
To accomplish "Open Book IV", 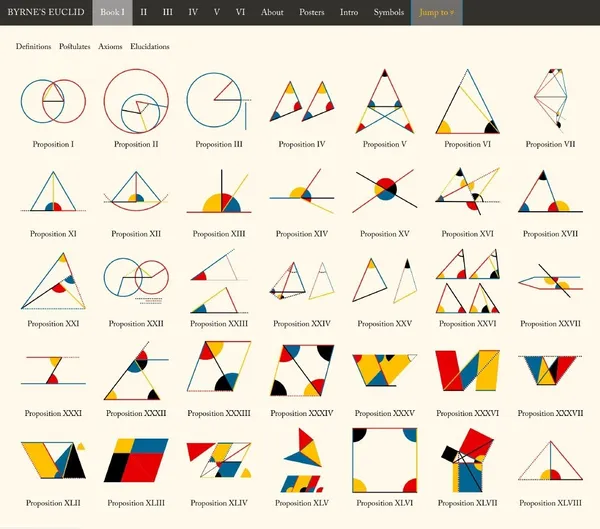I will [x=193, y=12].
